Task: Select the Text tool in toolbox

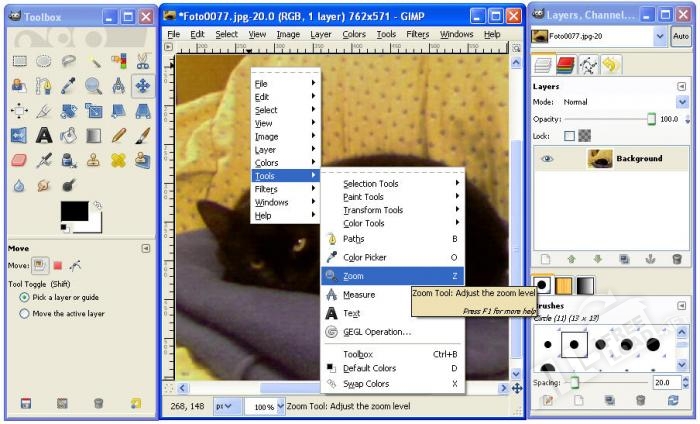Action: [44, 135]
